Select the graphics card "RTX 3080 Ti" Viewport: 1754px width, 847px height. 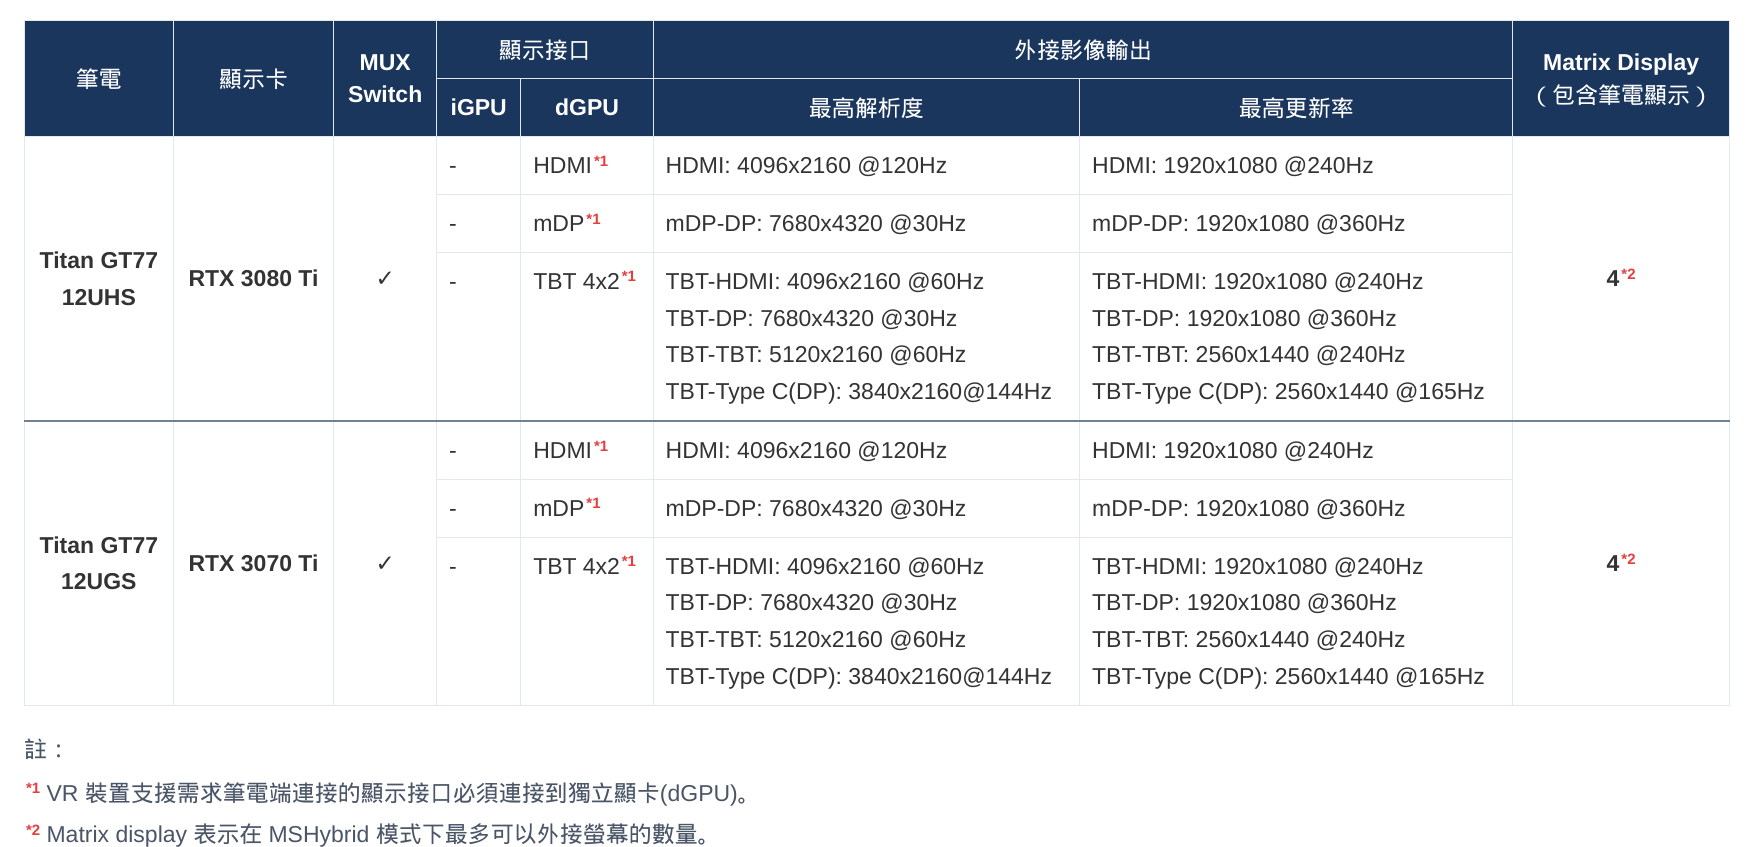(x=253, y=279)
